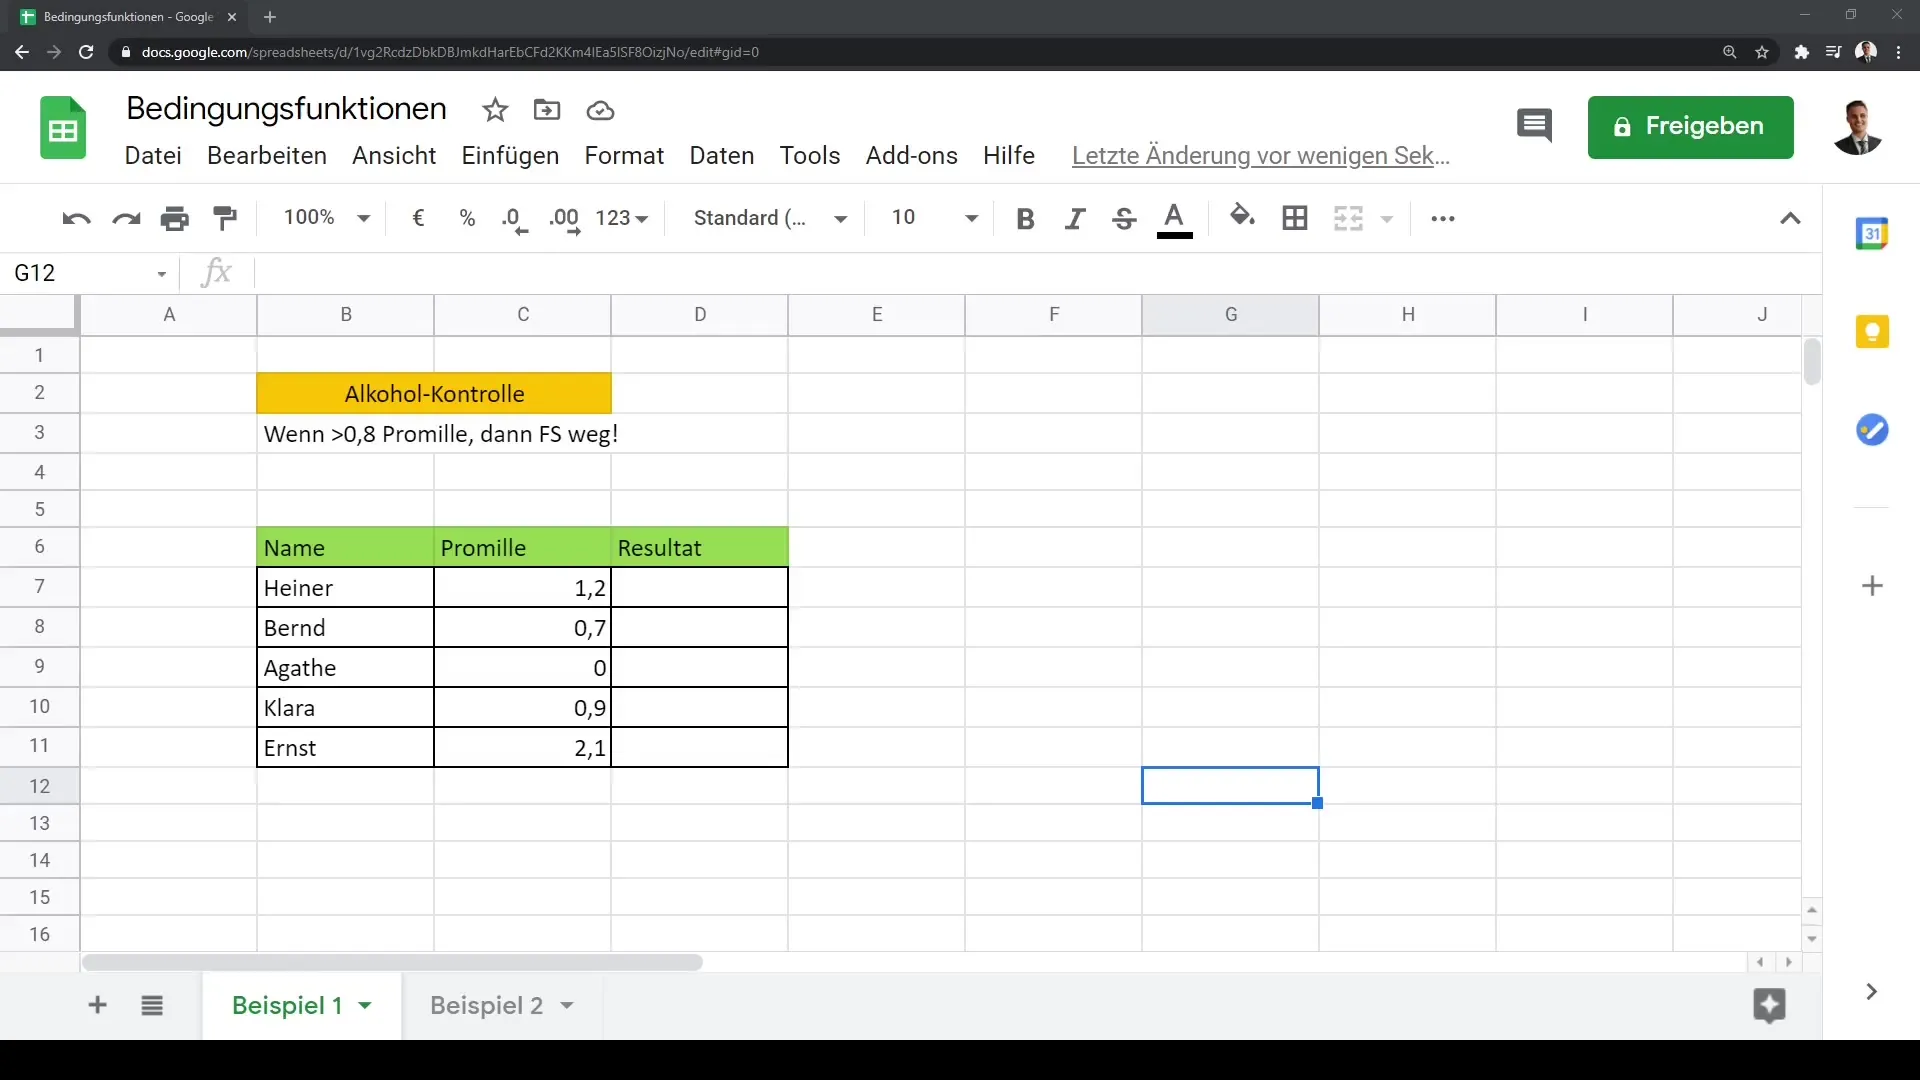Click the Freigeben button
The width and height of the screenshot is (1920, 1080).
tap(1691, 125)
